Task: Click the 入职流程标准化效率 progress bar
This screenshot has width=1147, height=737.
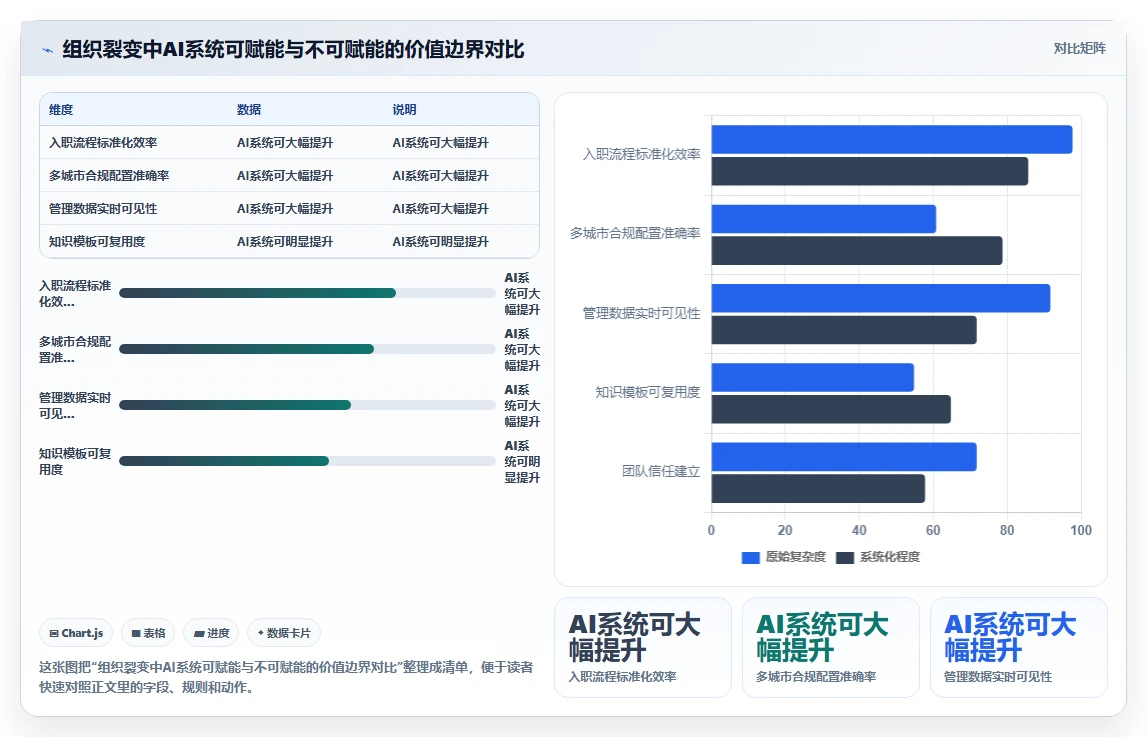Action: click(307, 293)
